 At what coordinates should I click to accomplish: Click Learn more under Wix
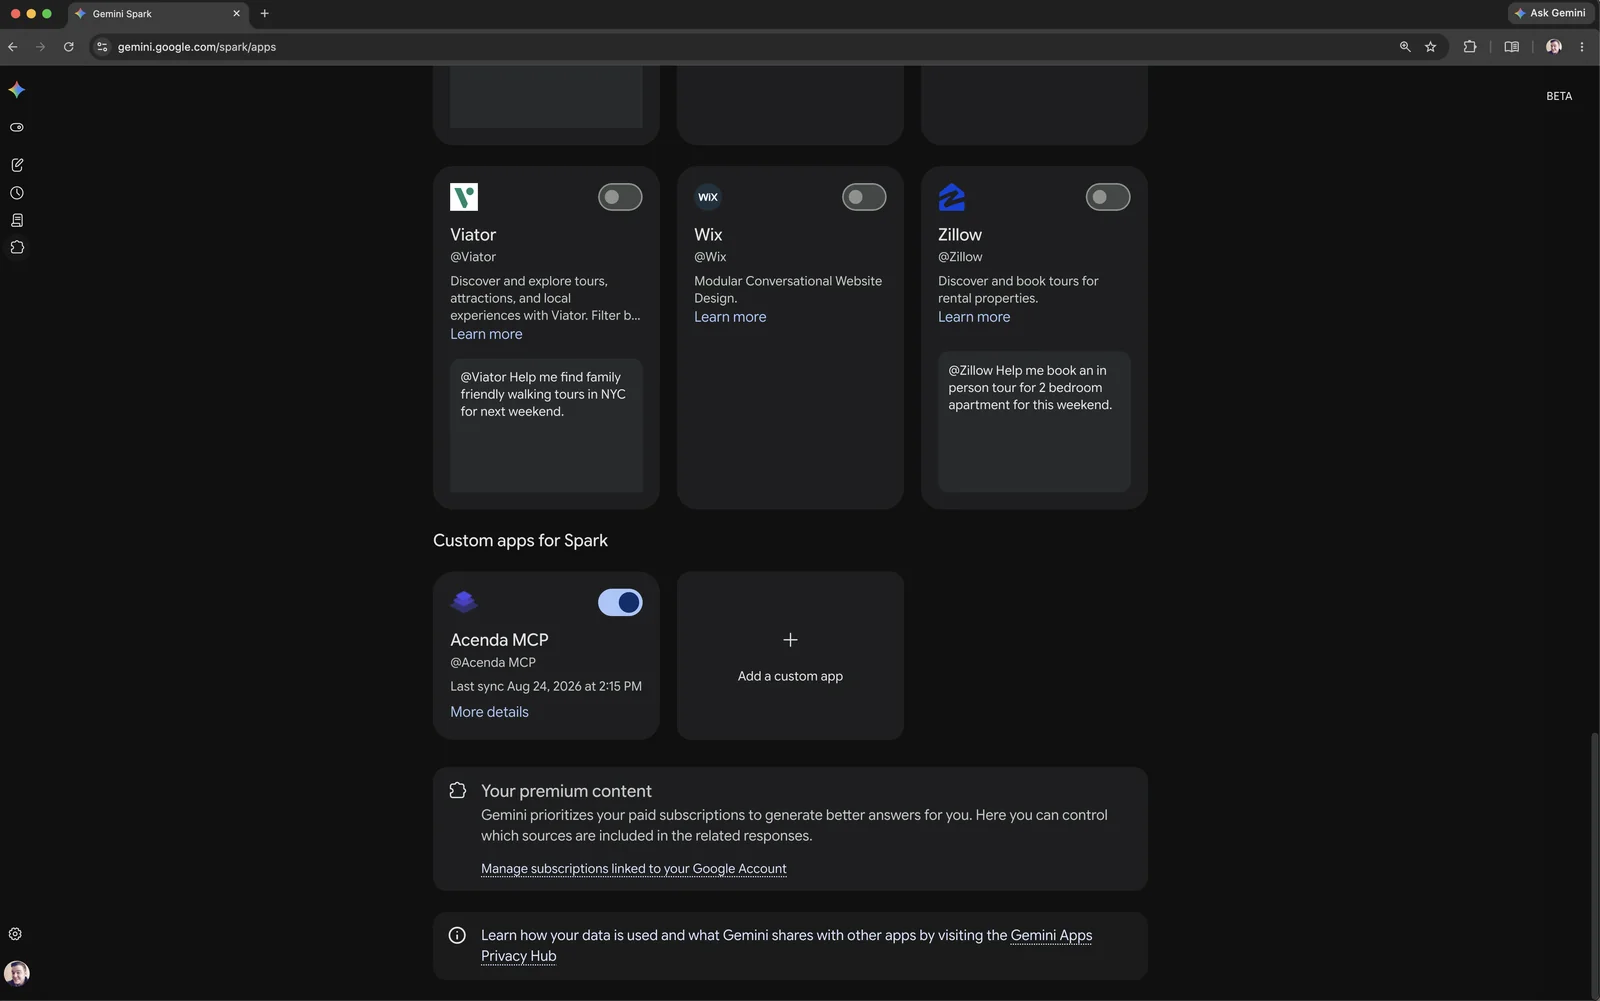730,317
